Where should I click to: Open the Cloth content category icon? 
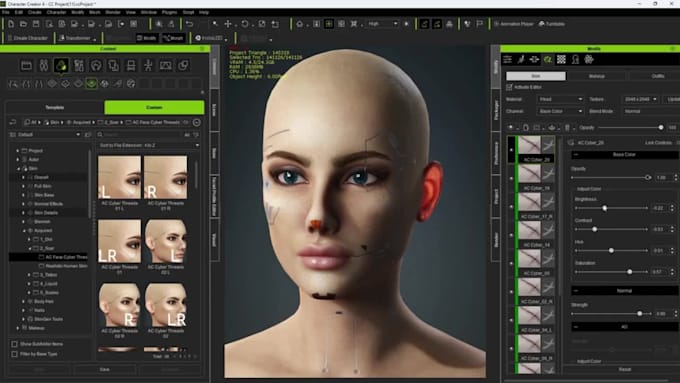click(113, 65)
